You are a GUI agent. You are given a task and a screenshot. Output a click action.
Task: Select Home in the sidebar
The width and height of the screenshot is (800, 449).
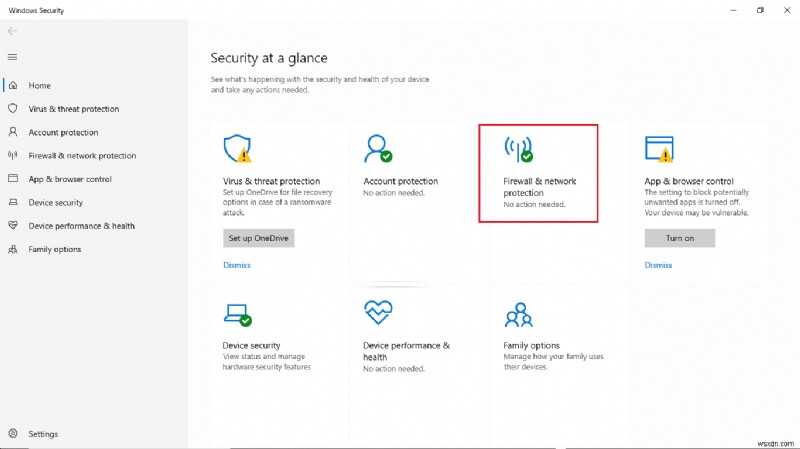39,86
